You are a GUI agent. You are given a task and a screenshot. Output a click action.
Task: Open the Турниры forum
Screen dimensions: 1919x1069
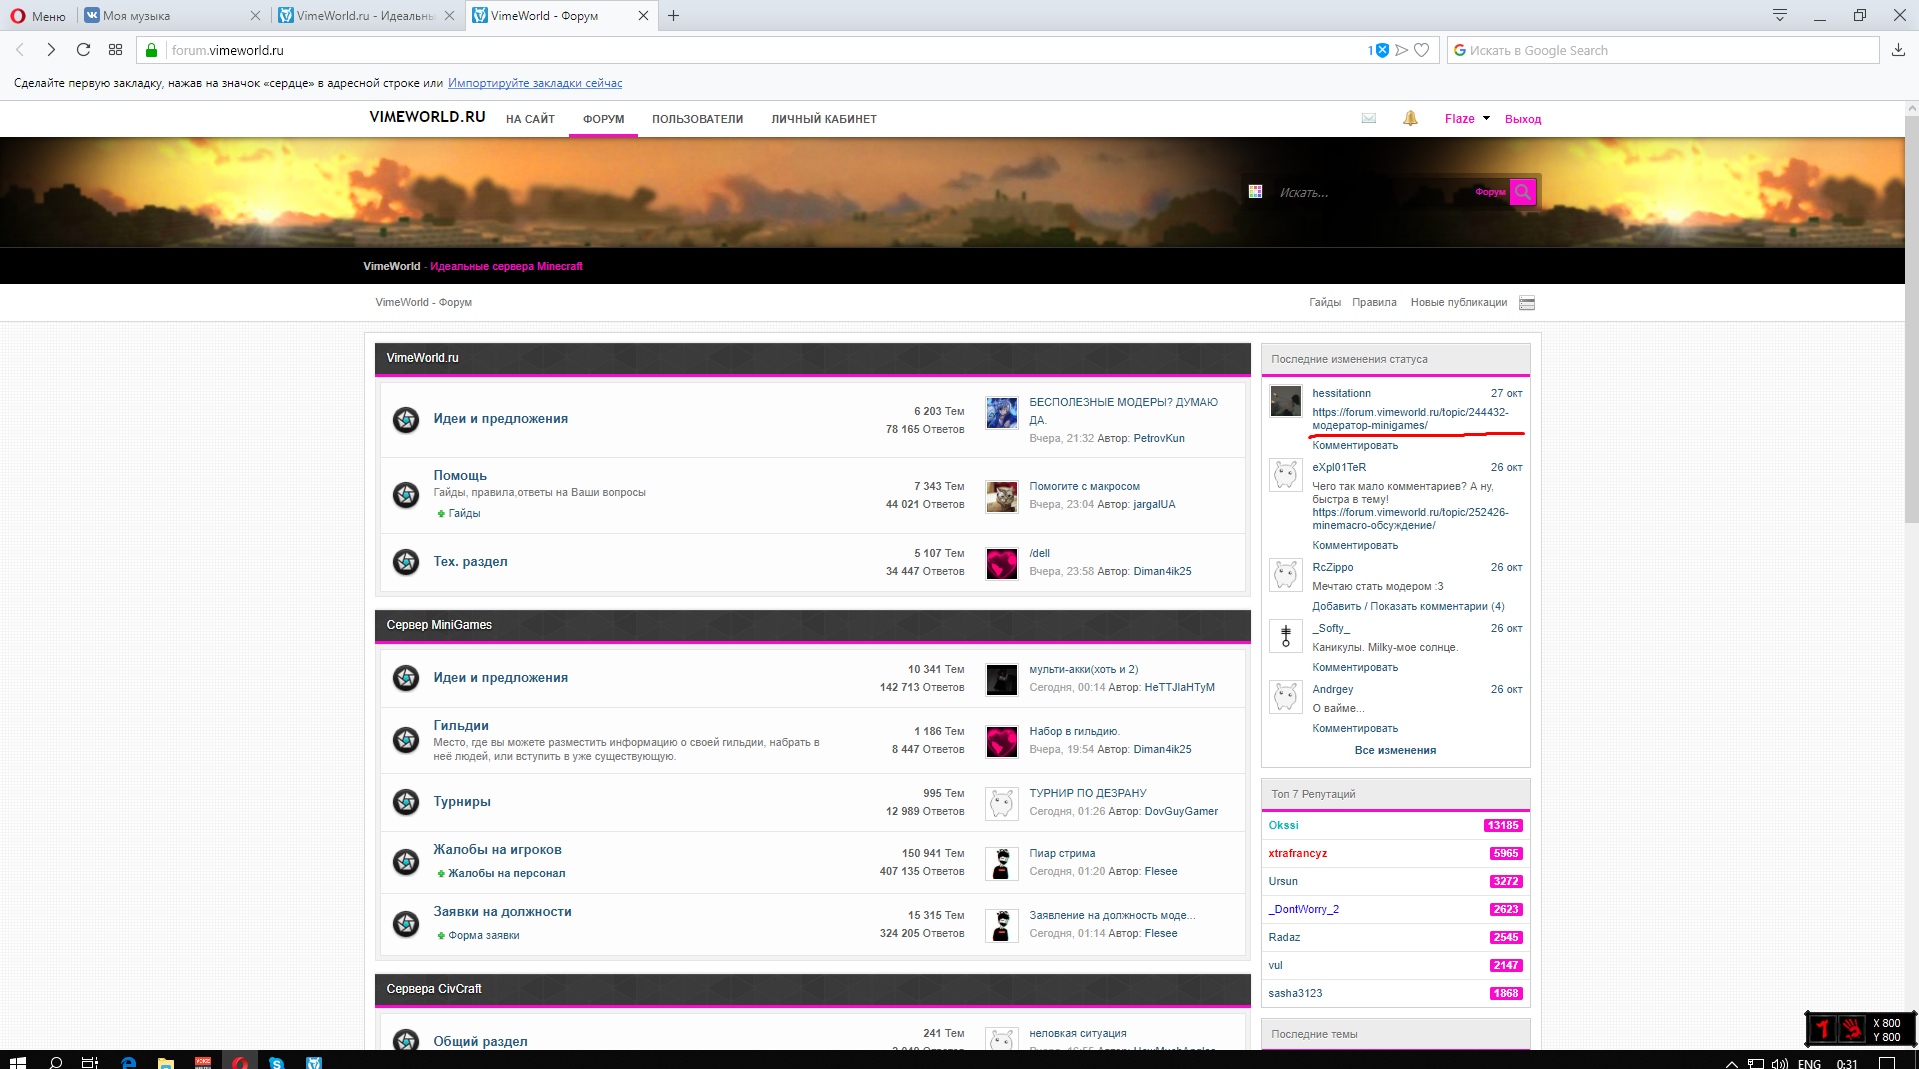point(462,801)
